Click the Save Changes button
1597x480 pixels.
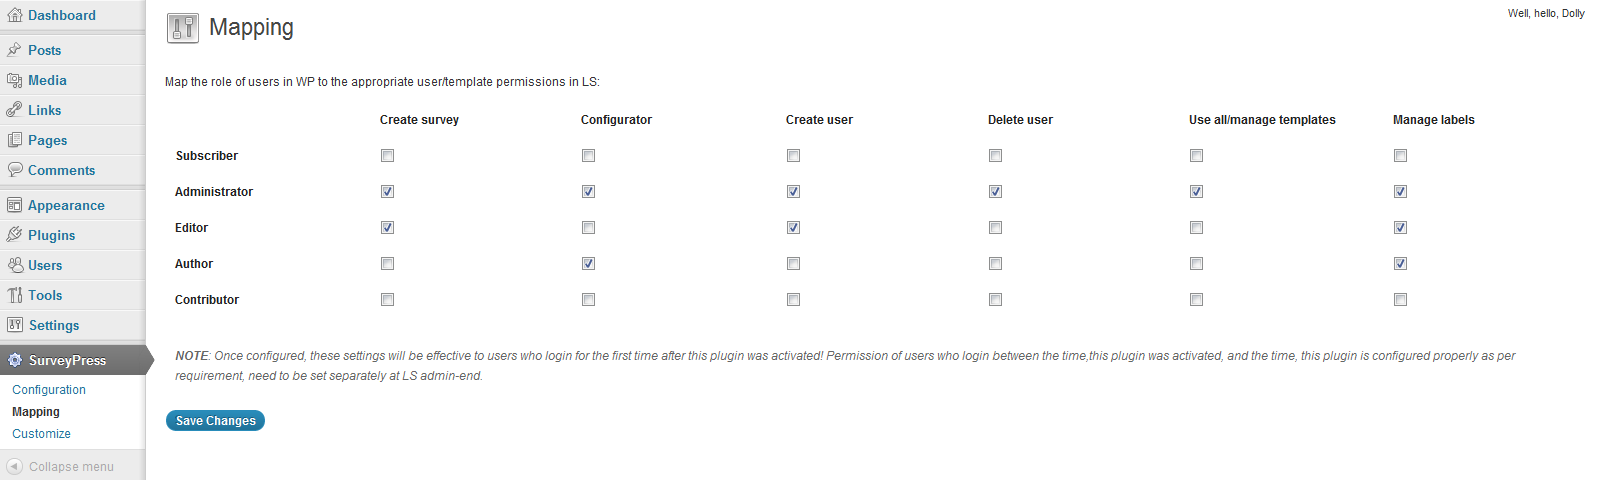tap(215, 421)
